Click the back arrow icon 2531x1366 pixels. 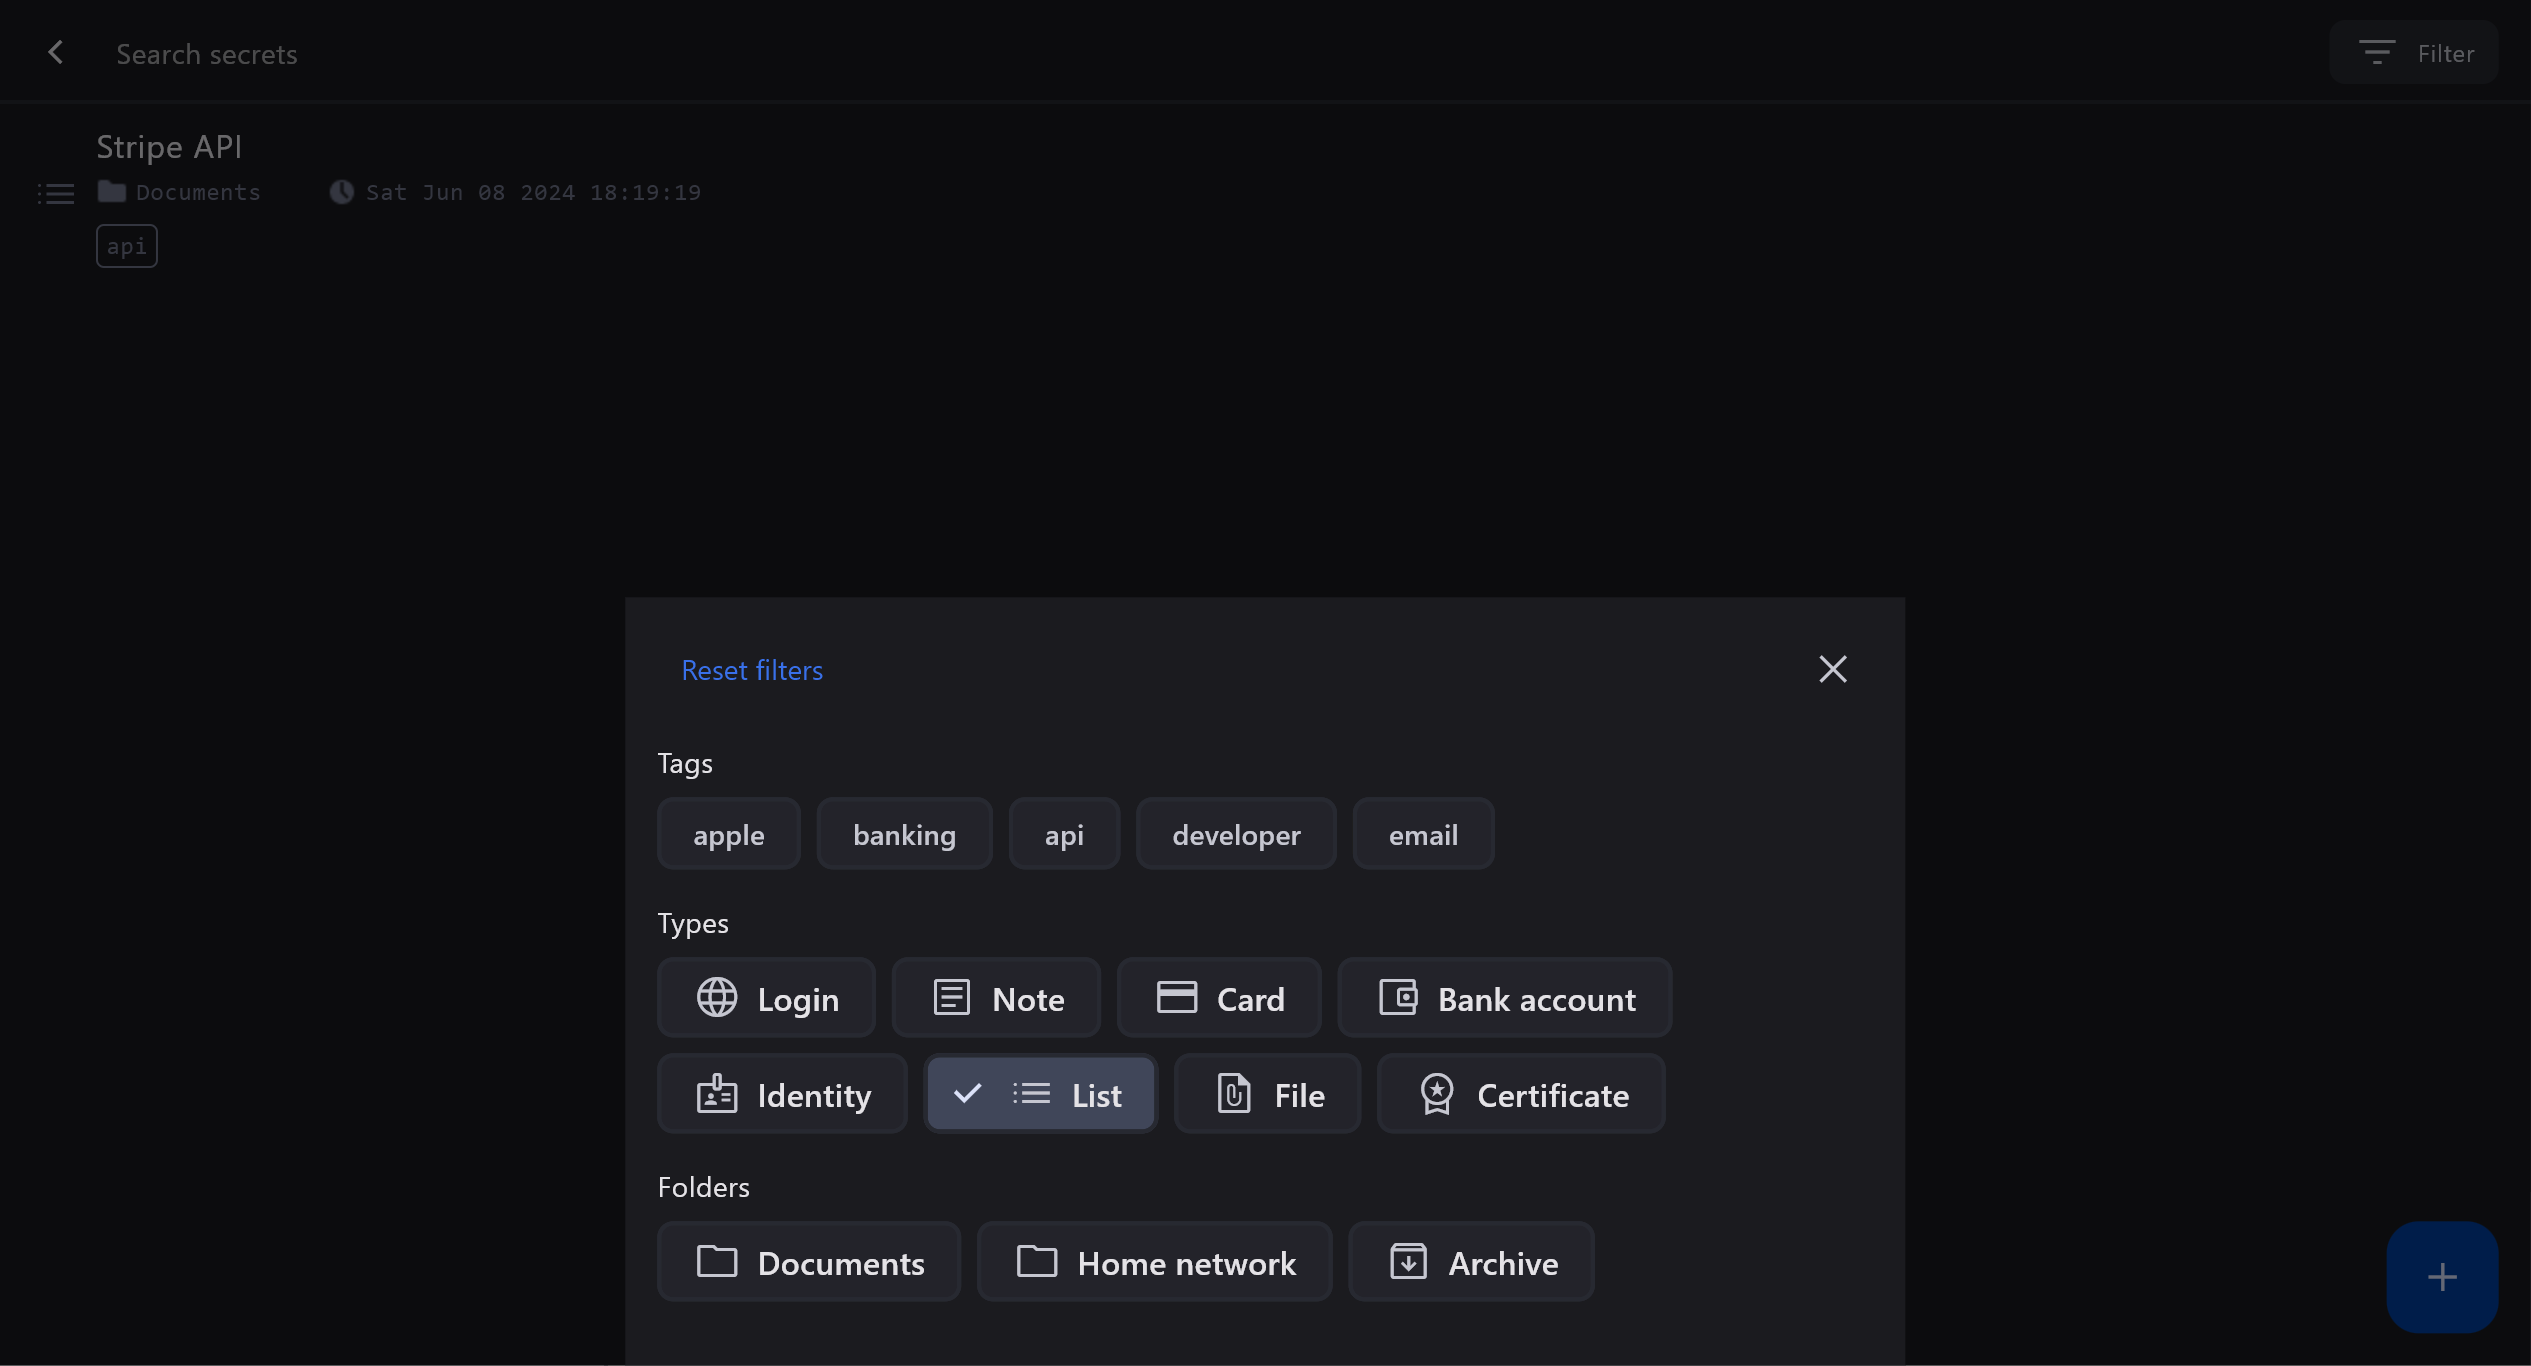pos(56,53)
